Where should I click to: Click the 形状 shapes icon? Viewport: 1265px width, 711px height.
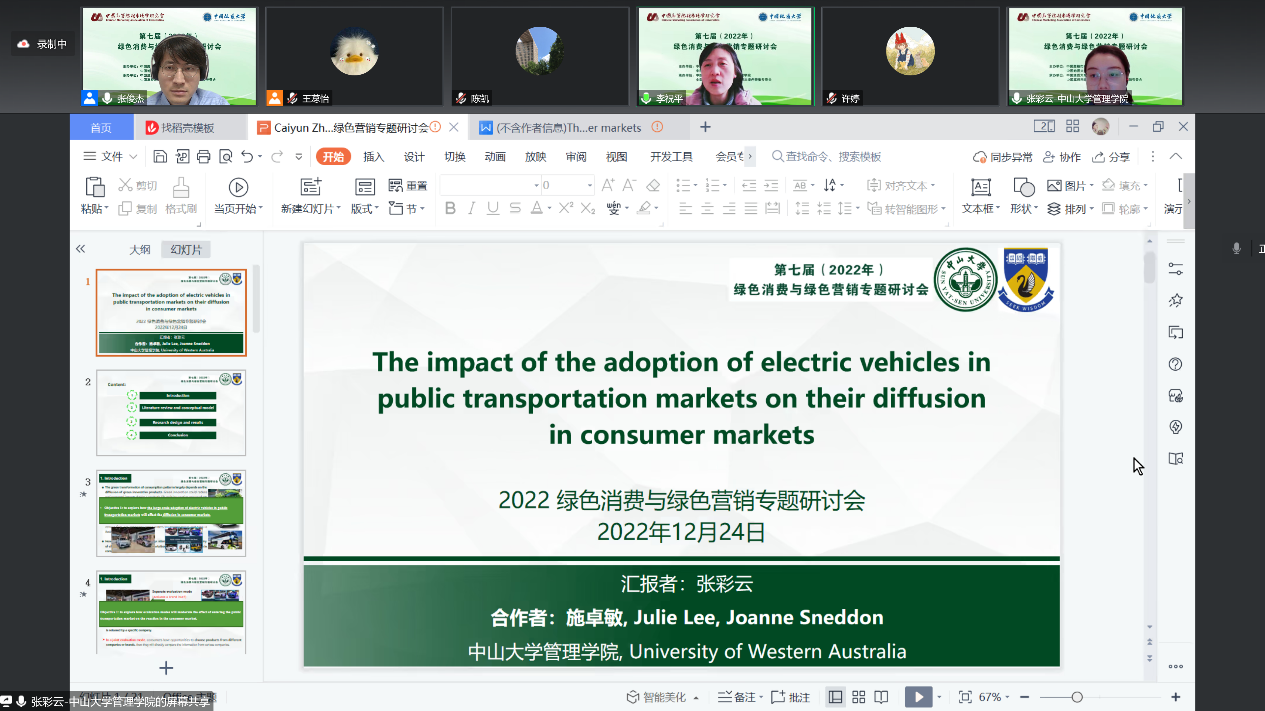click(1023, 187)
